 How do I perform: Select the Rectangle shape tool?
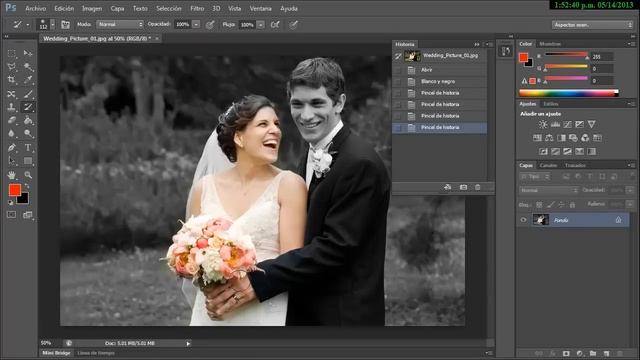28,161
